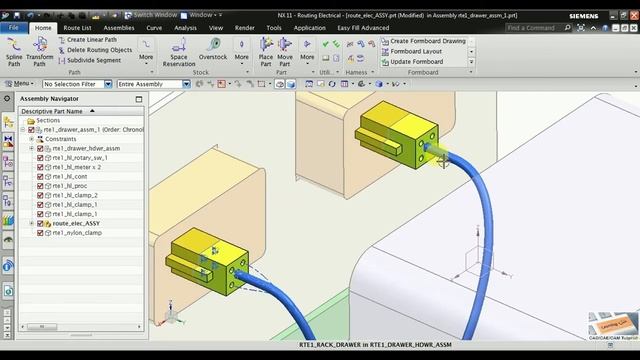Switch to the Assemblies tab
The height and width of the screenshot is (360, 640).
pos(119,28)
